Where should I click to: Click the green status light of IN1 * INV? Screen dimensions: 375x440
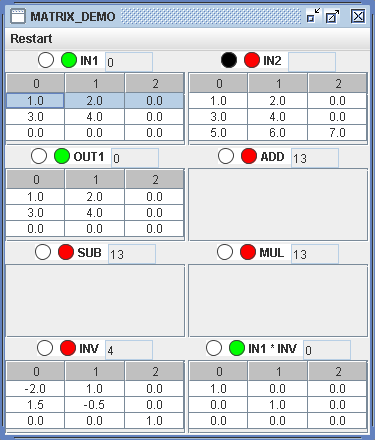237,348
